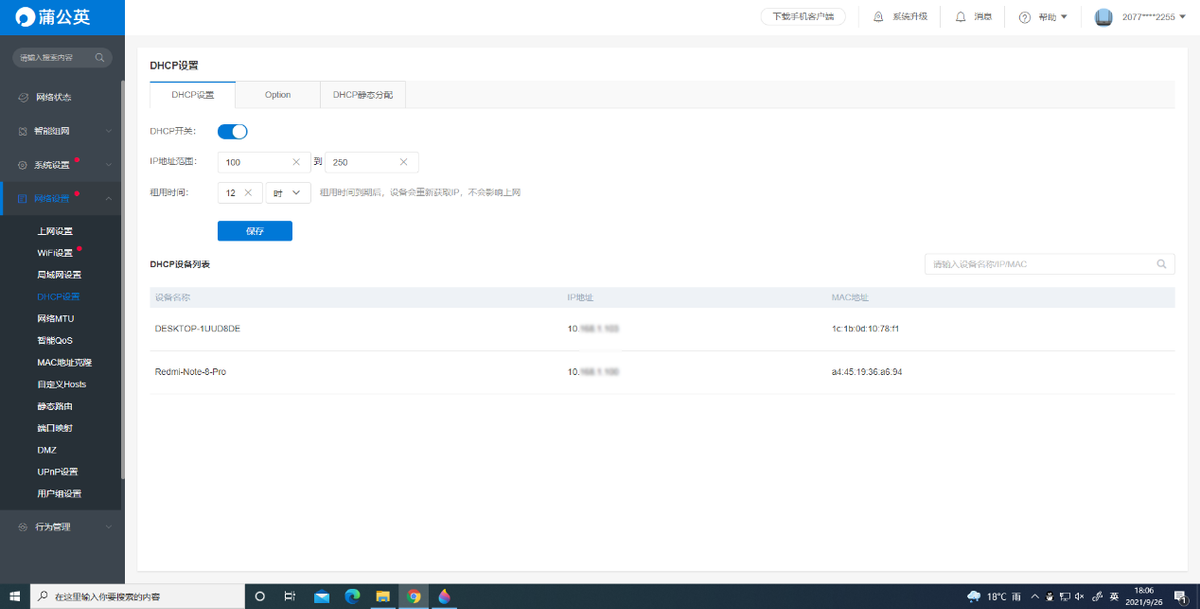Click the 系统设置 gear icon
The height and width of the screenshot is (609, 1200).
[23, 165]
